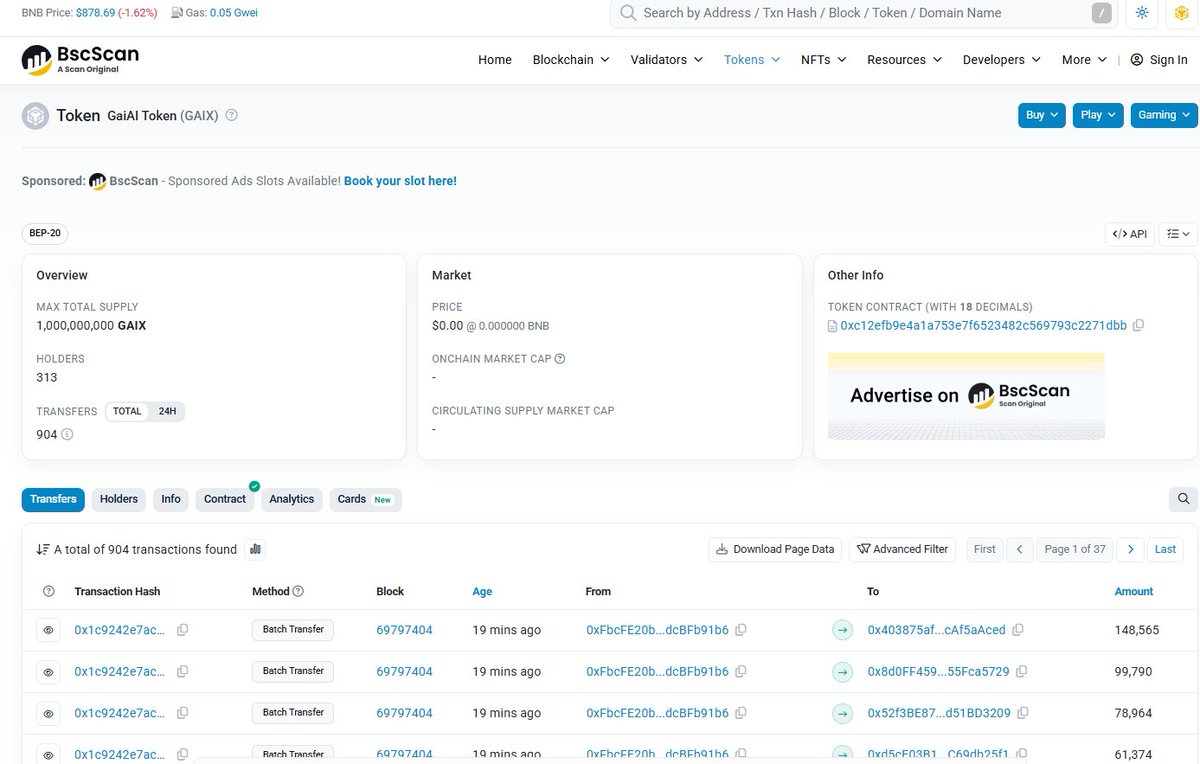Screen dimensions: 1200x764
Task: Click Download Page Data
Action: point(775,549)
